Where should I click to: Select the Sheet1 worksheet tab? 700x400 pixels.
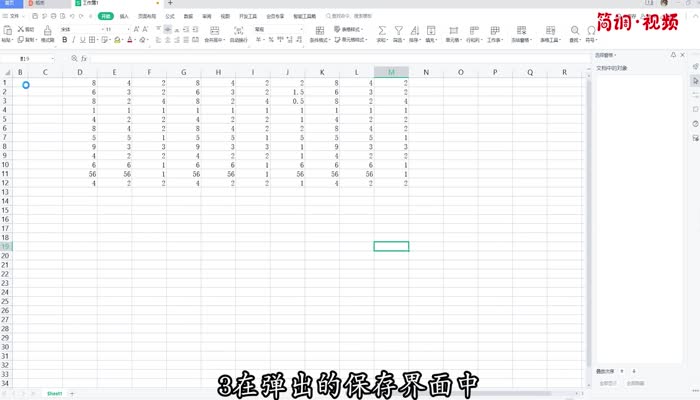(x=55, y=394)
